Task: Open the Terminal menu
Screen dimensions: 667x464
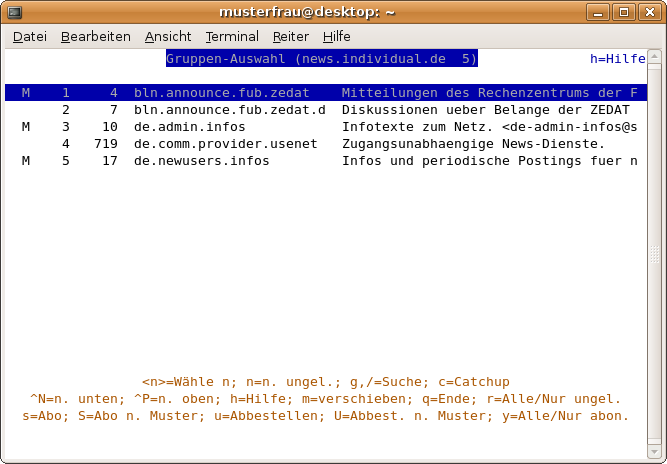Action: (232, 36)
